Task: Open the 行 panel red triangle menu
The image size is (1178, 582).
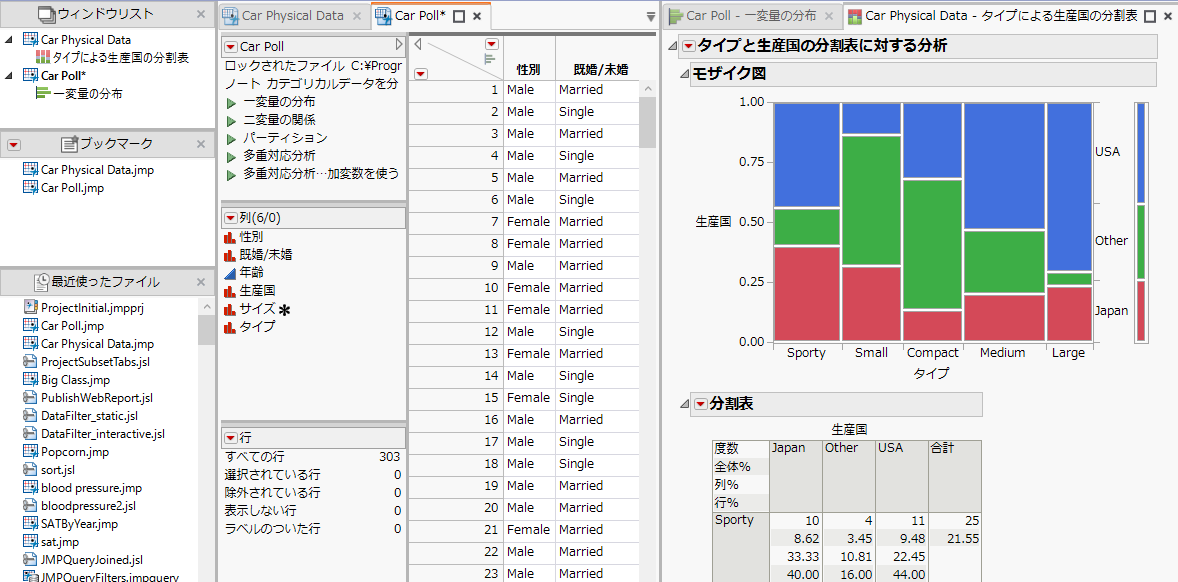Action: [231, 438]
